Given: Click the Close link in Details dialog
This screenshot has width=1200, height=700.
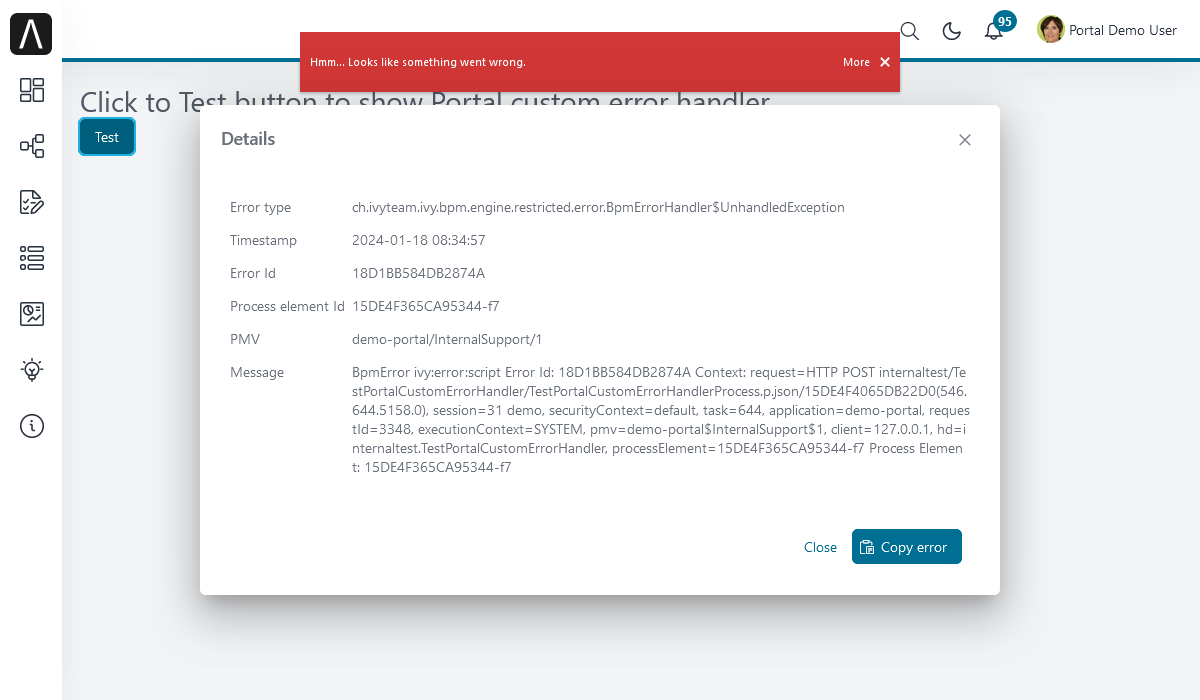Looking at the screenshot, I should [820, 547].
